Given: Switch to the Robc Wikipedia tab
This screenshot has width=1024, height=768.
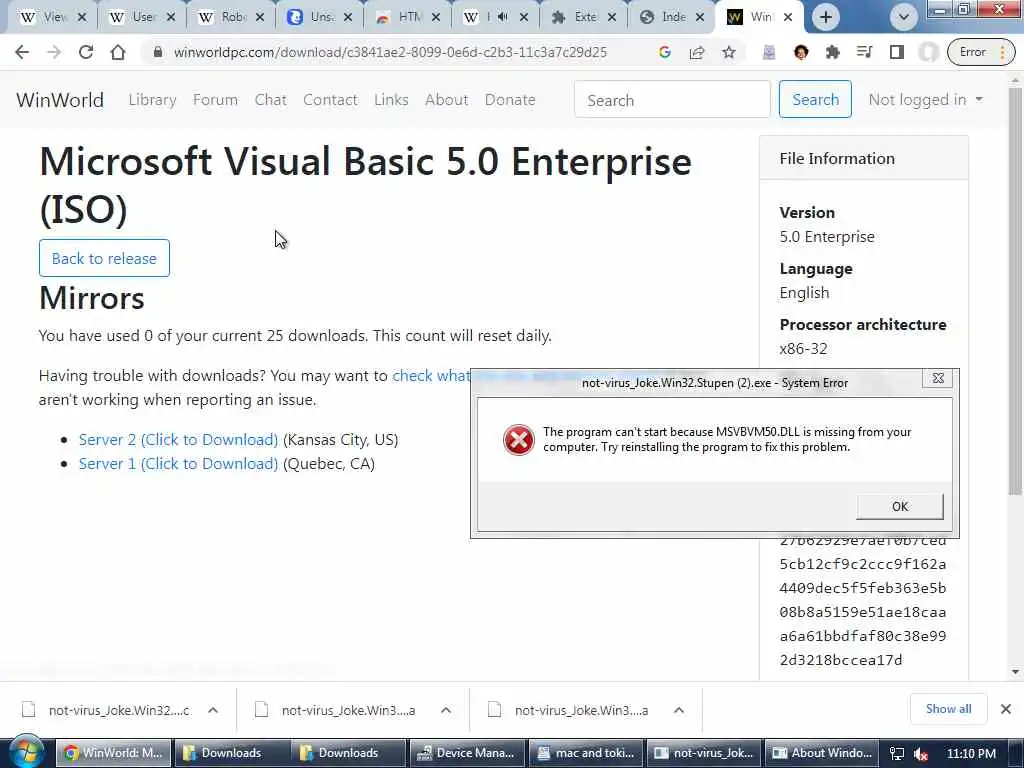Looking at the screenshot, I should point(231,18).
